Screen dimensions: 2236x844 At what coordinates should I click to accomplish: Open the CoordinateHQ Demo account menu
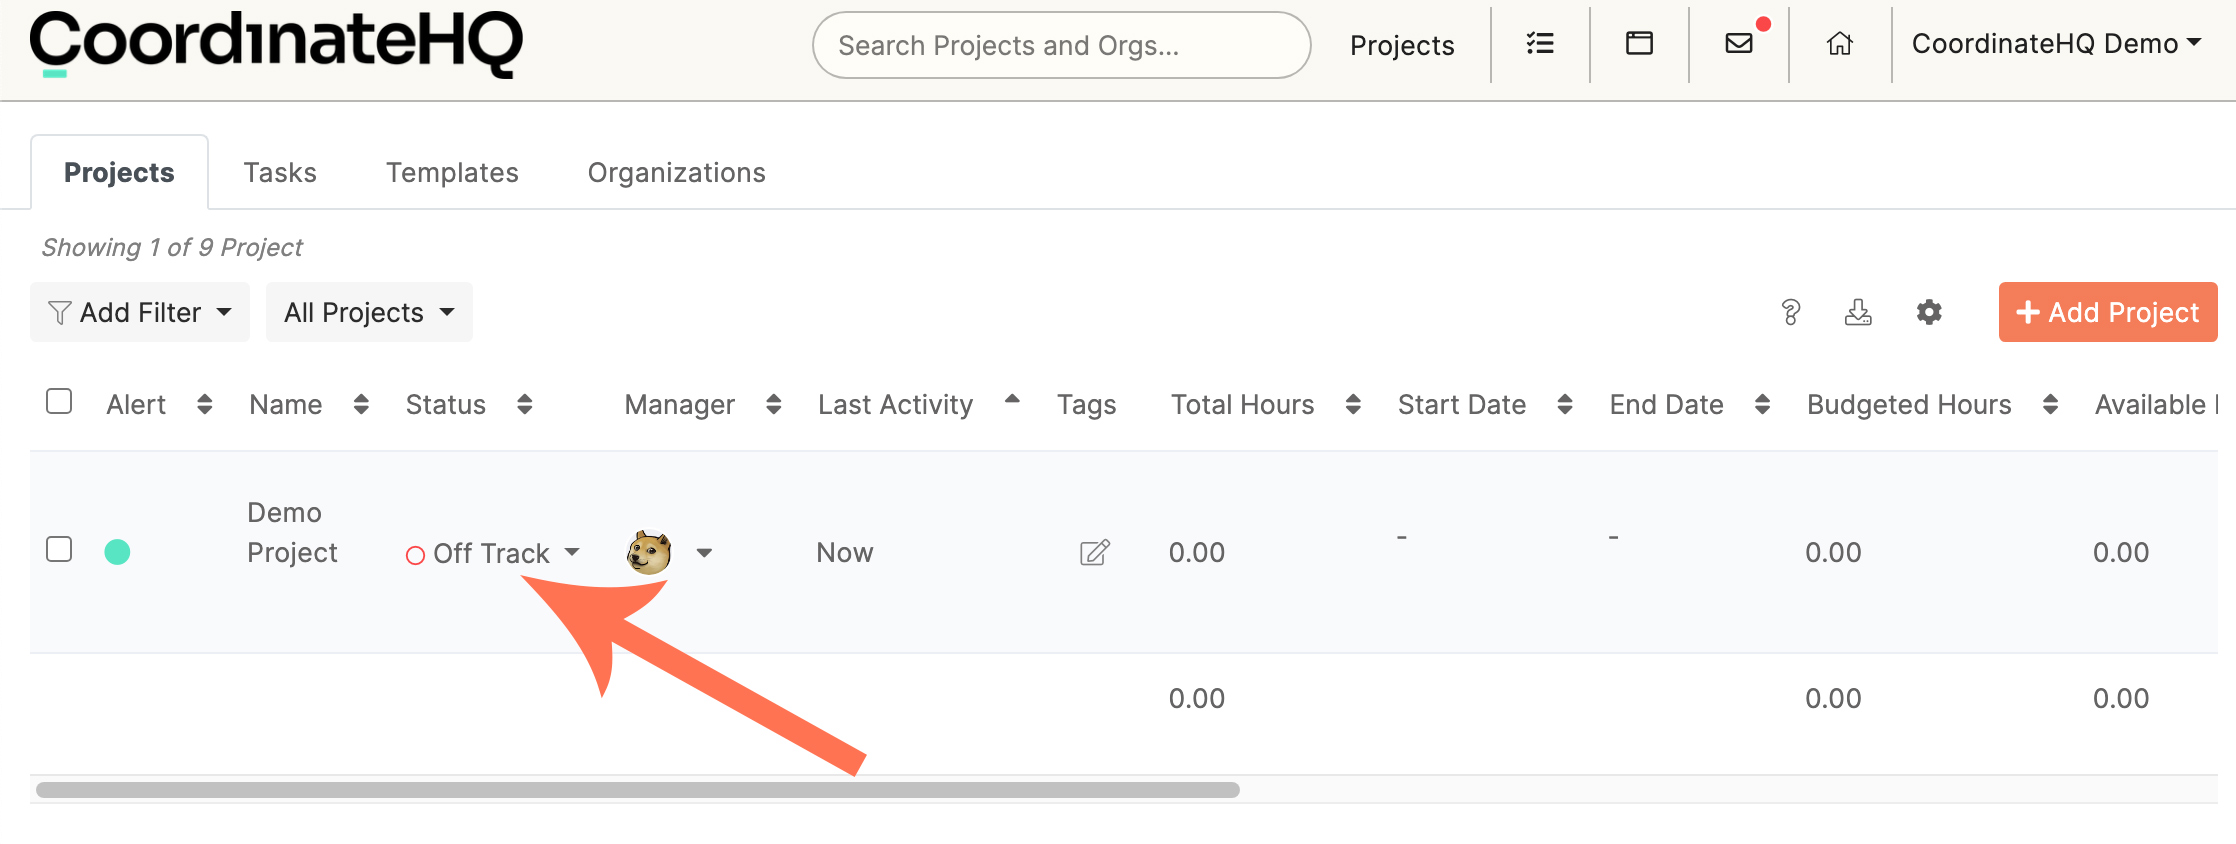[2057, 43]
